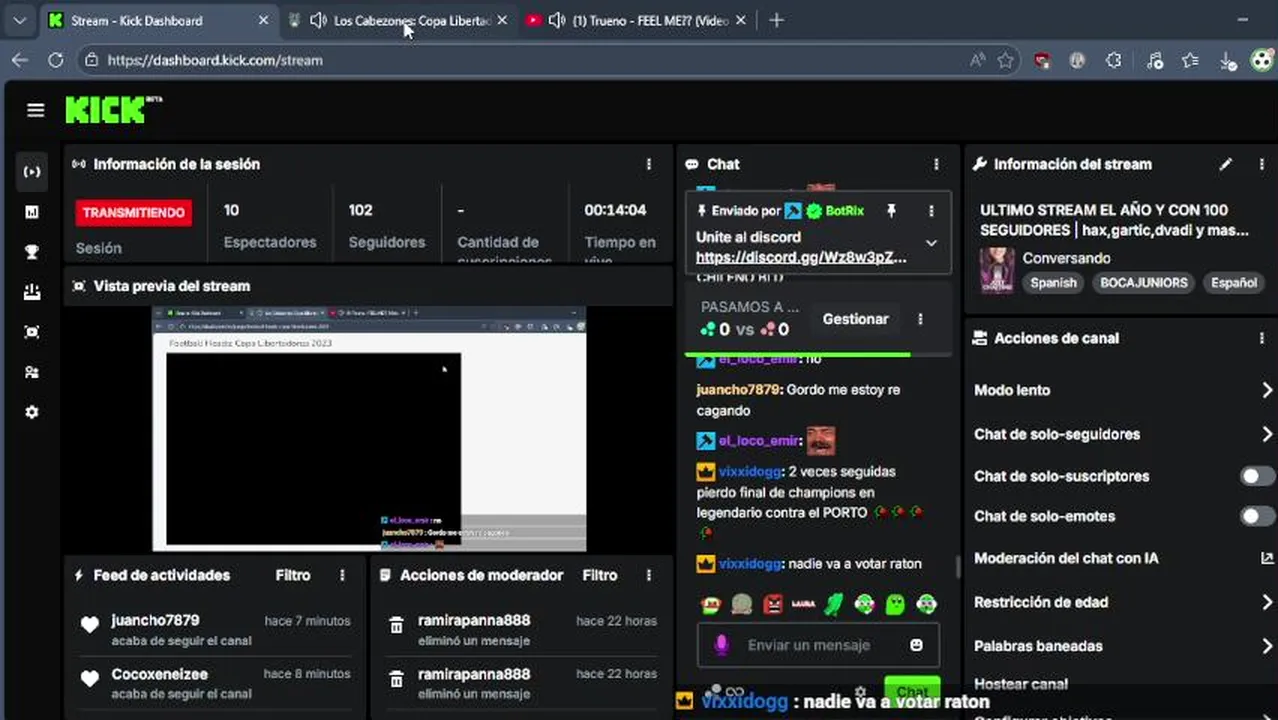Click the 102 Seguidores count
Screen dimensions: 1278x720
pyautogui.click(x=360, y=210)
